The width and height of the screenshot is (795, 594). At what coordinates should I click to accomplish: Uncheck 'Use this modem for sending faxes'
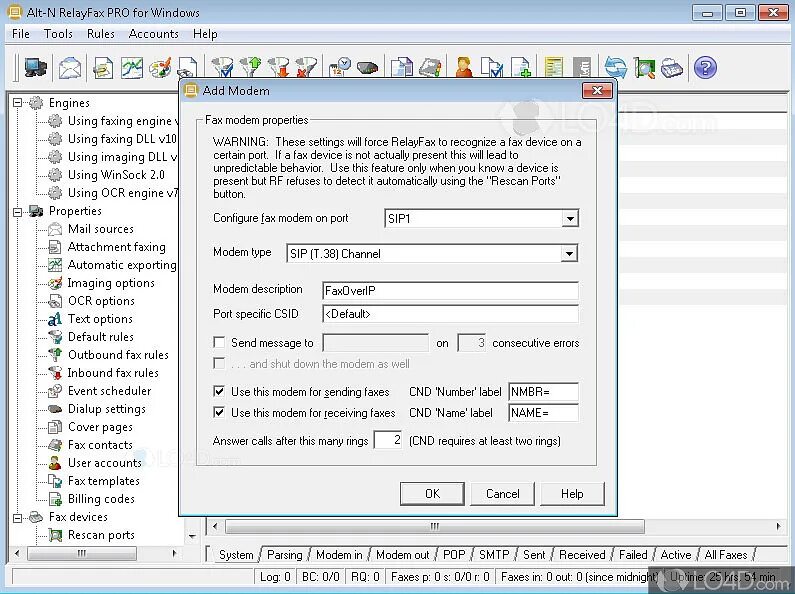coord(219,391)
